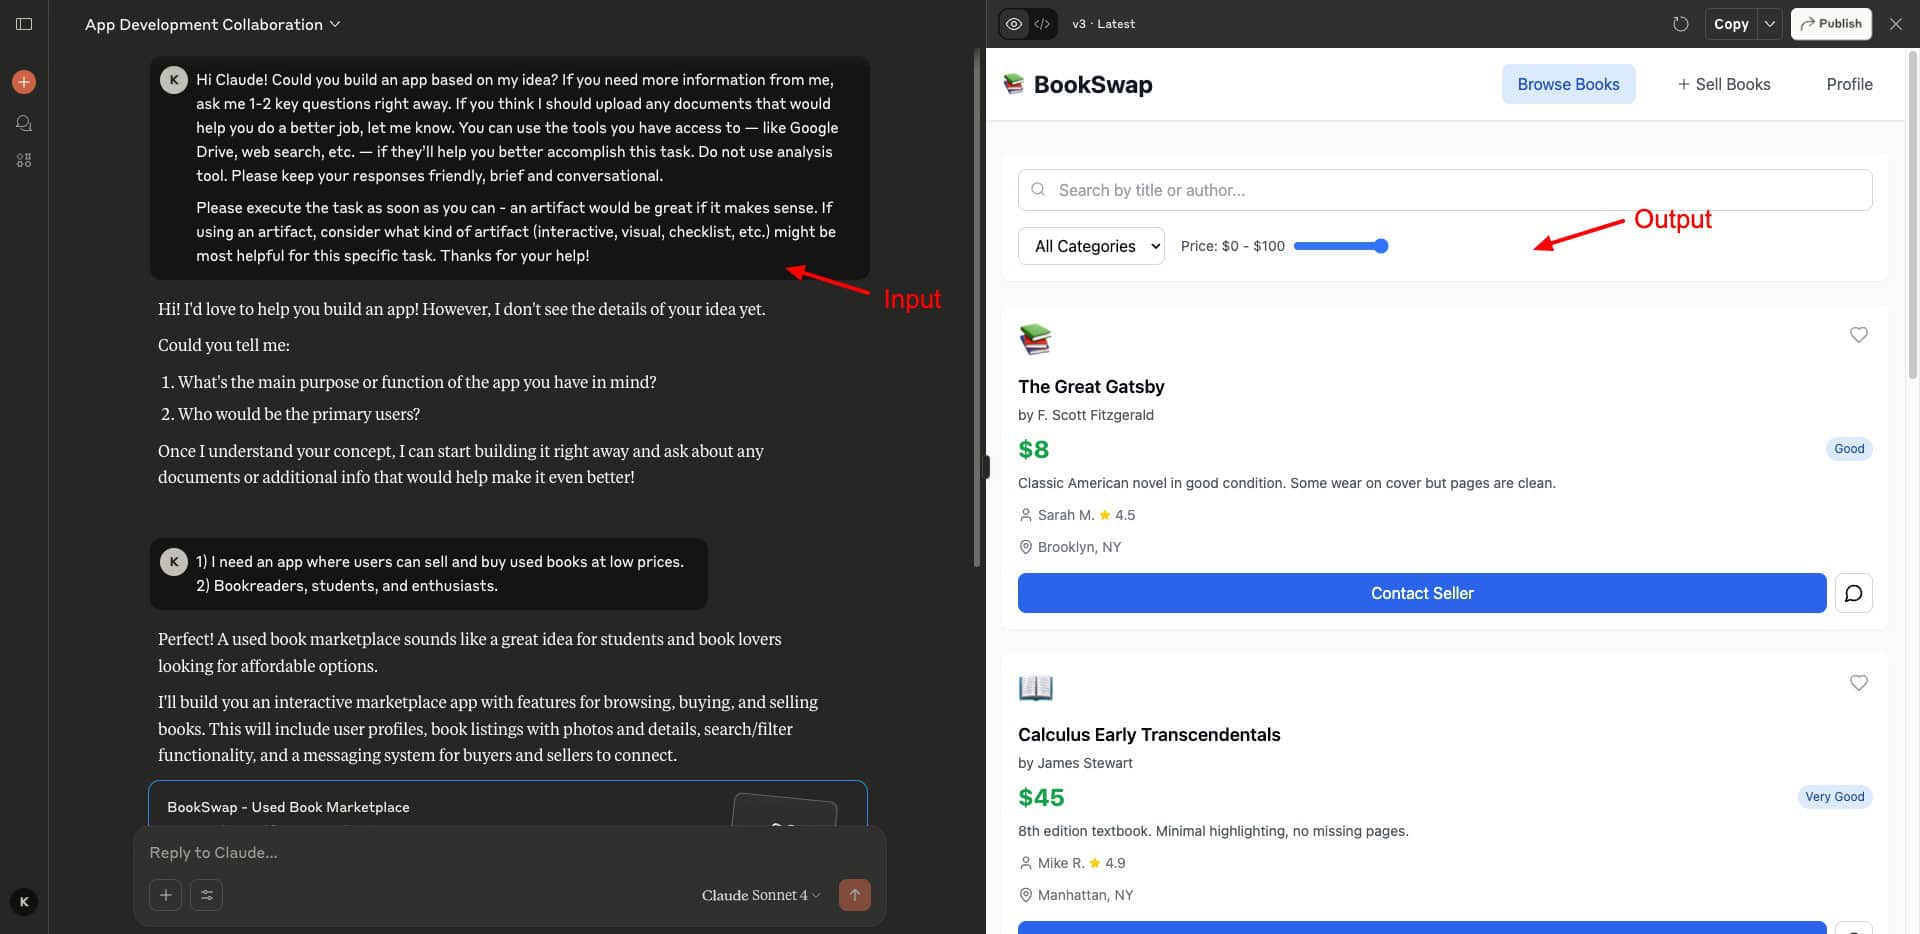Switch to artifact code view

tap(1042, 24)
